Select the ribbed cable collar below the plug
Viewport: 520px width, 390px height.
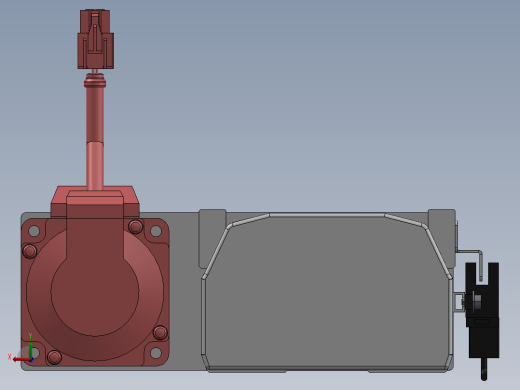coord(95,81)
